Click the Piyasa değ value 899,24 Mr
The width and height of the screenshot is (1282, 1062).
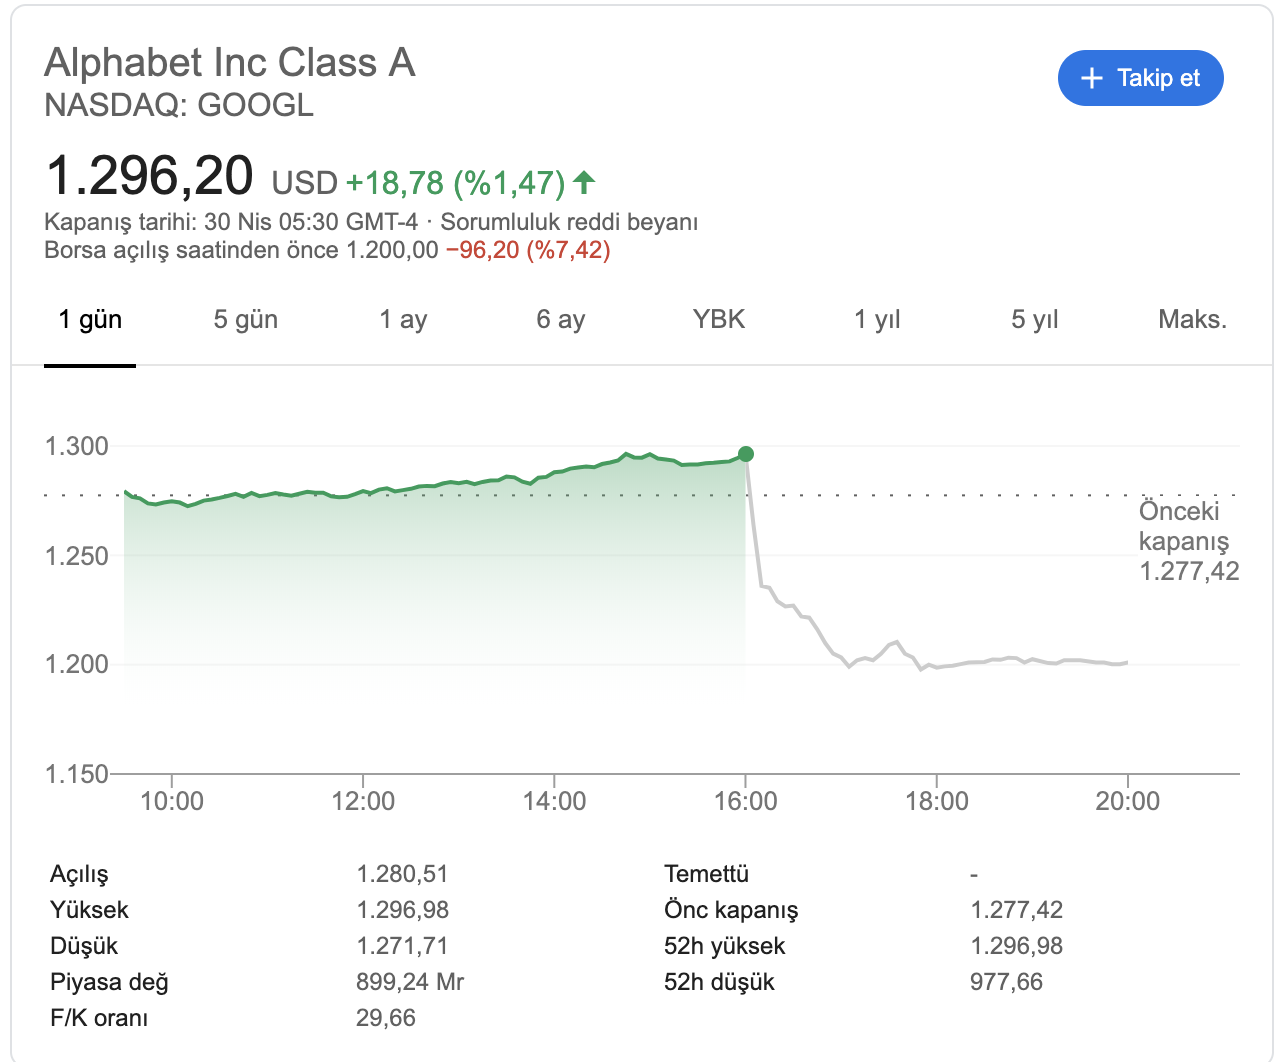[410, 982]
